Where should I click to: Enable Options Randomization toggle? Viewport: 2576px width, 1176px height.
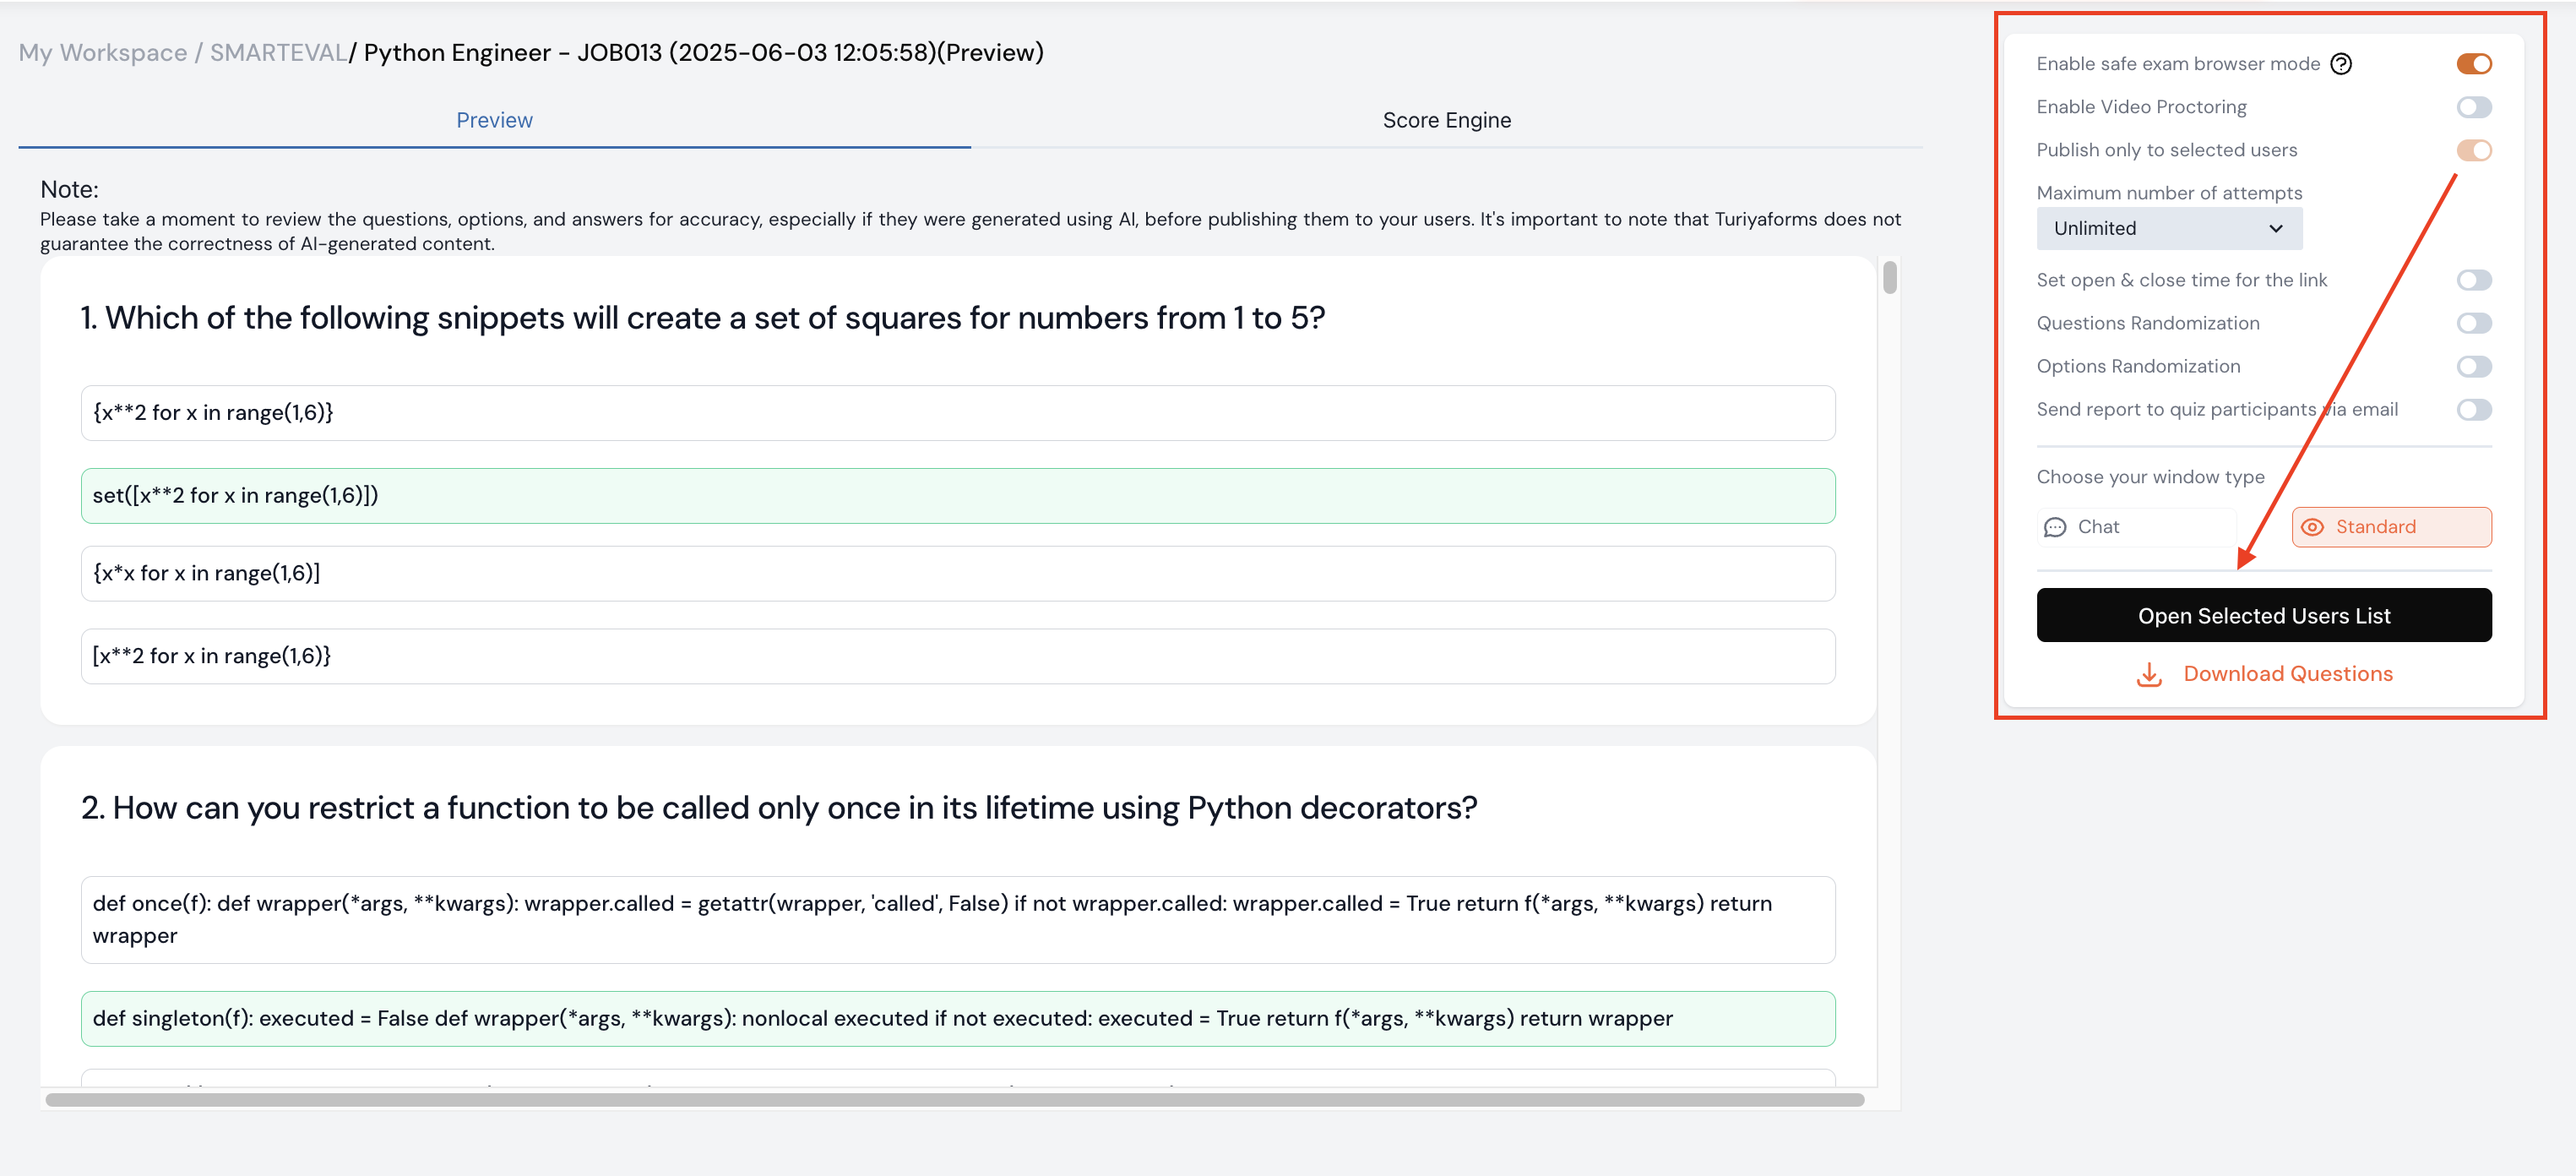click(x=2473, y=366)
